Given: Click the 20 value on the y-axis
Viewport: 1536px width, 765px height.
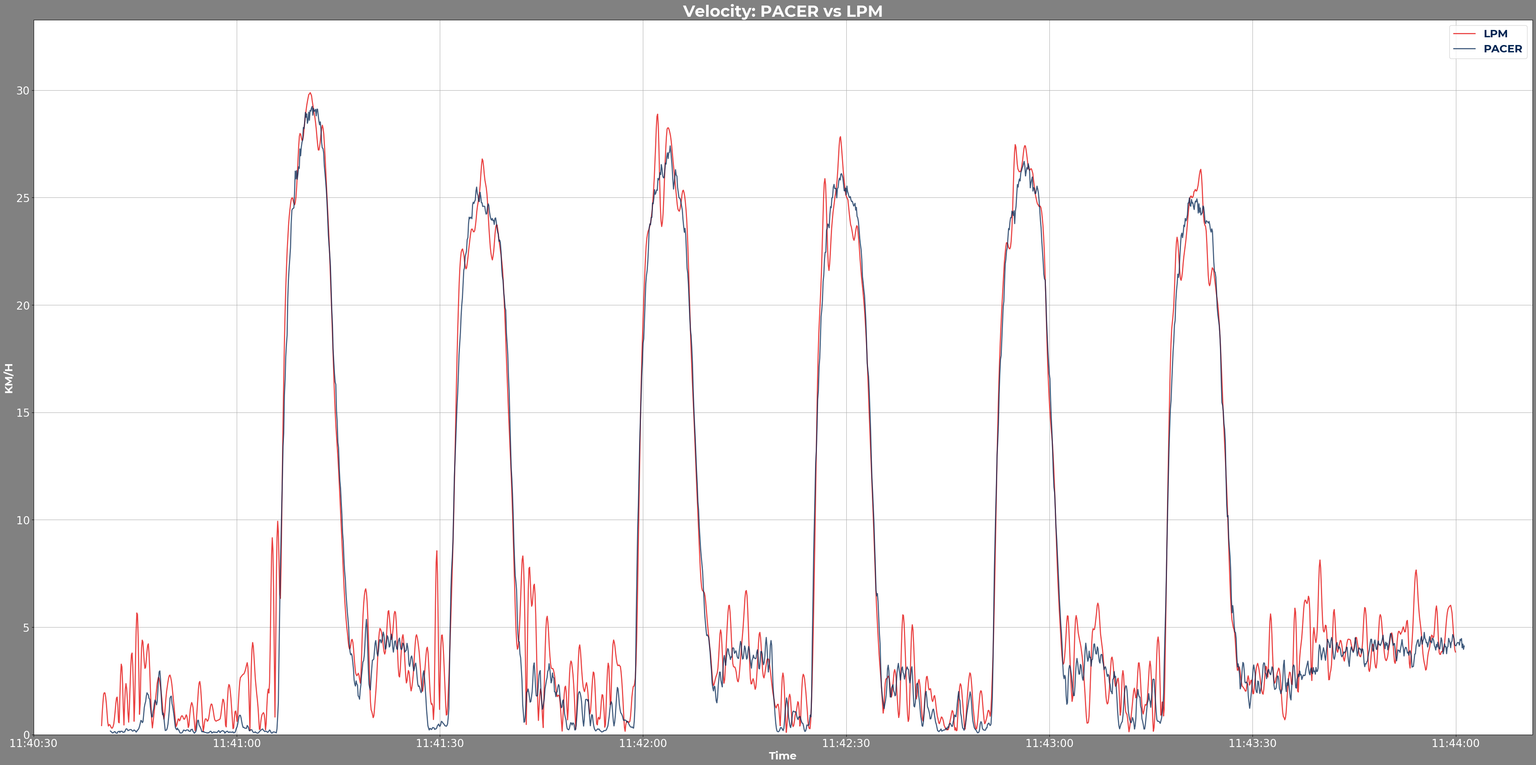Looking at the screenshot, I should click(x=22, y=306).
